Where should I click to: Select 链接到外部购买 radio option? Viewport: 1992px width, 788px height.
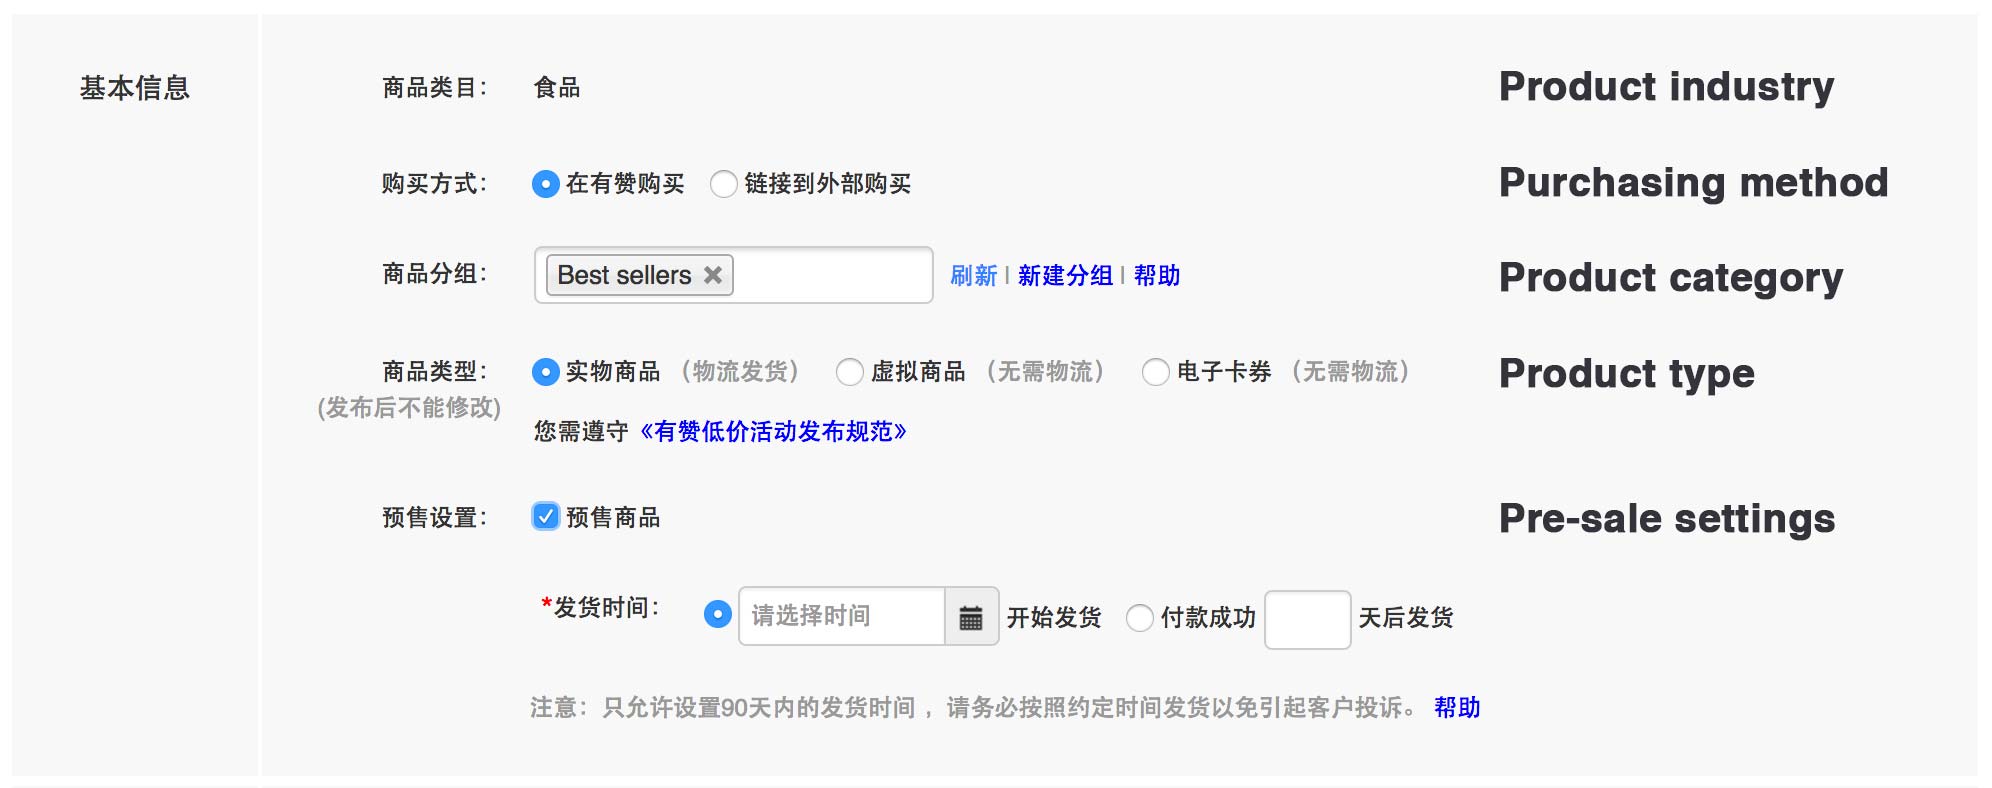pos(723,184)
